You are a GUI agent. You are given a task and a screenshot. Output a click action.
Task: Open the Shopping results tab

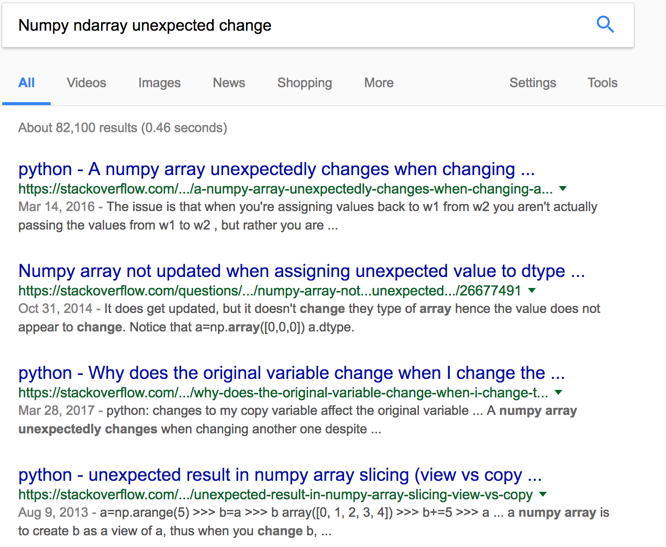coord(304,83)
